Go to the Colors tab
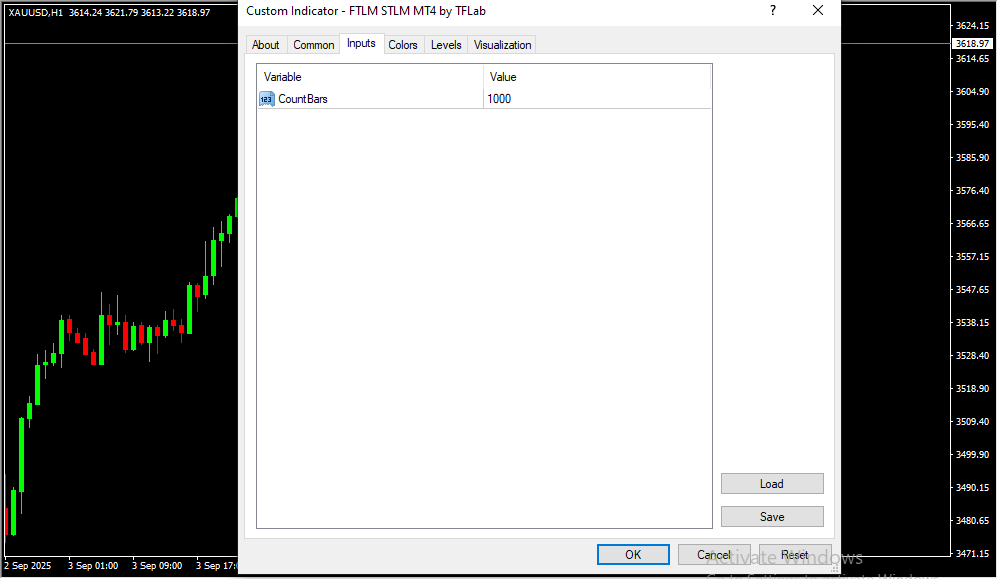The image size is (998, 579). pos(403,45)
